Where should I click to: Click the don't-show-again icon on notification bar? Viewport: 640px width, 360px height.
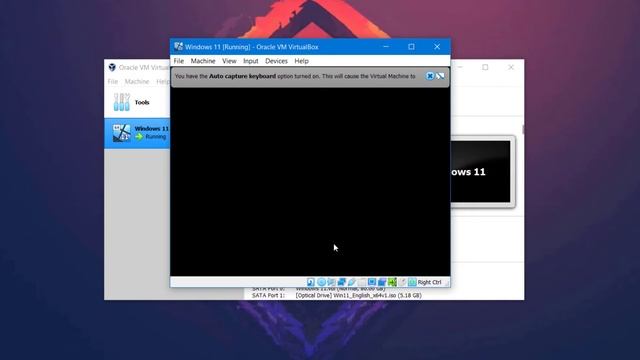click(440, 76)
